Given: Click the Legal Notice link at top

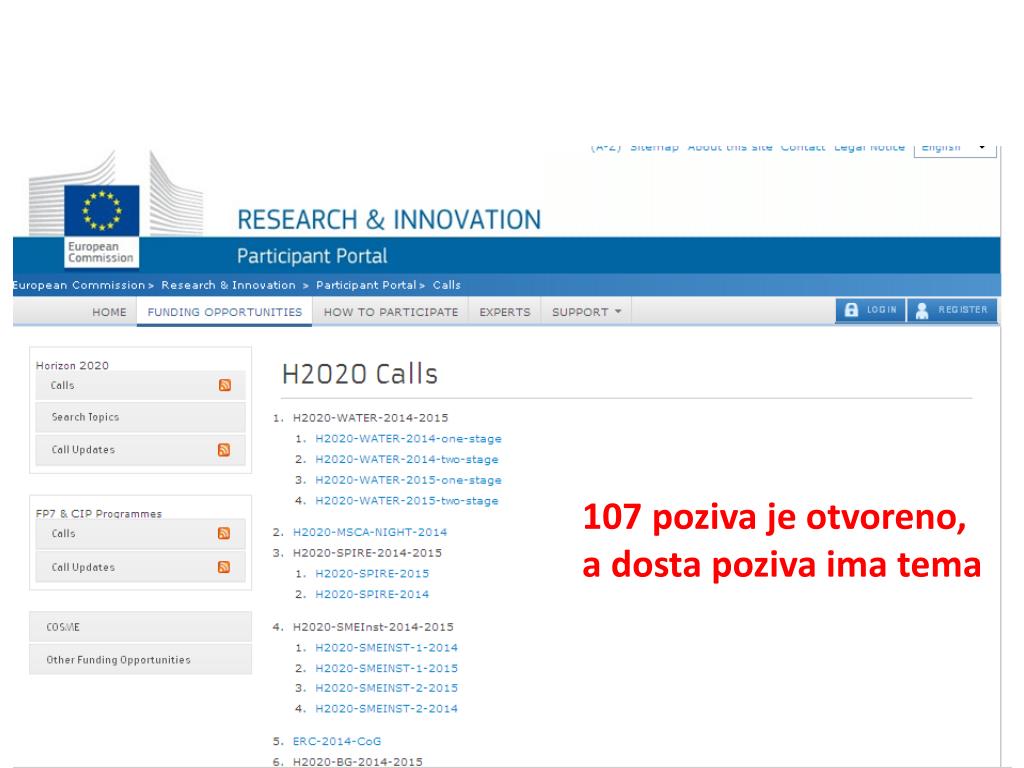Looking at the screenshot, I should [869, 148].
